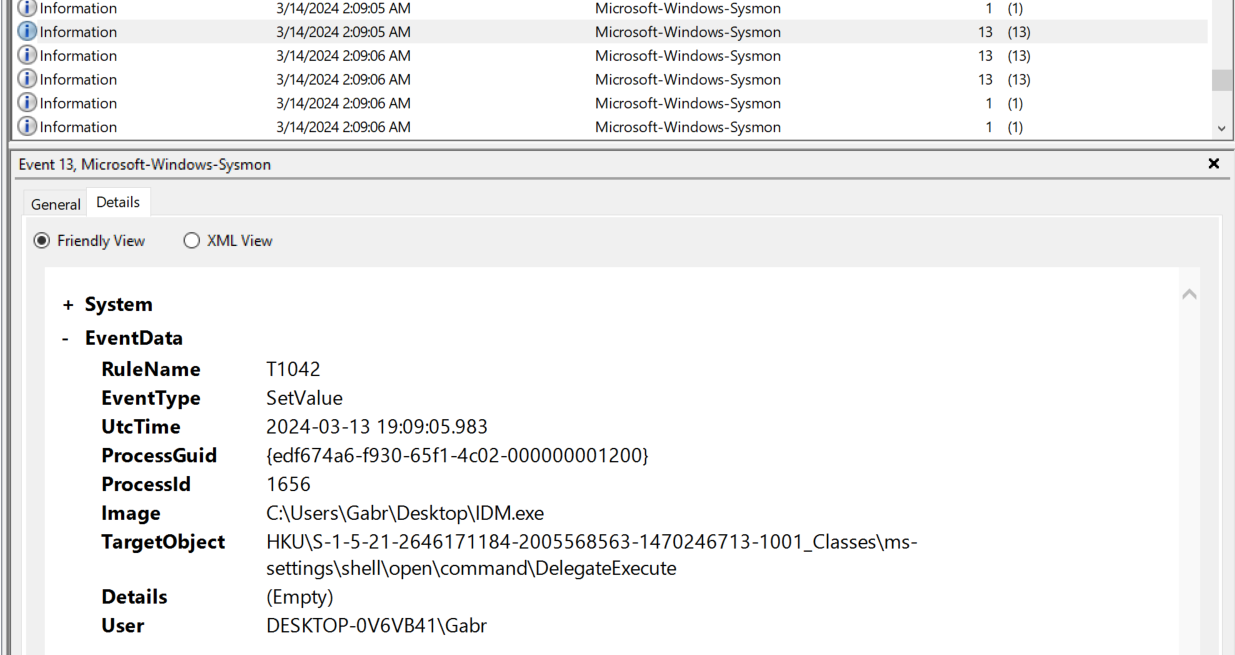Click the T1042 RuleName value
This screenshot has width=1235, height=655.
pyautogui.click(x=293, y=369)
